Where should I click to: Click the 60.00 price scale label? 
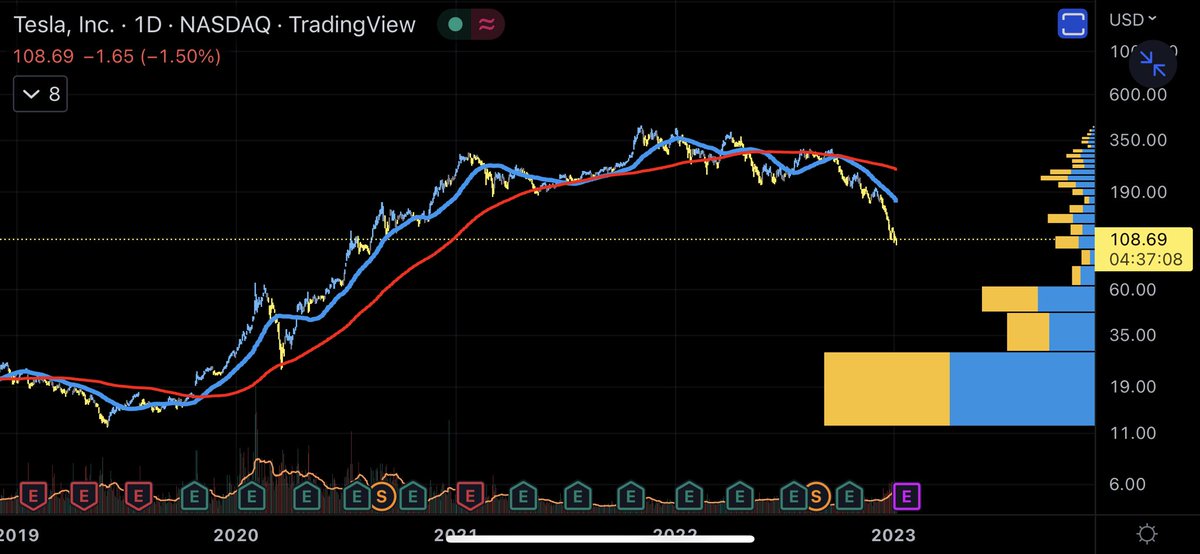point(1134,289)
